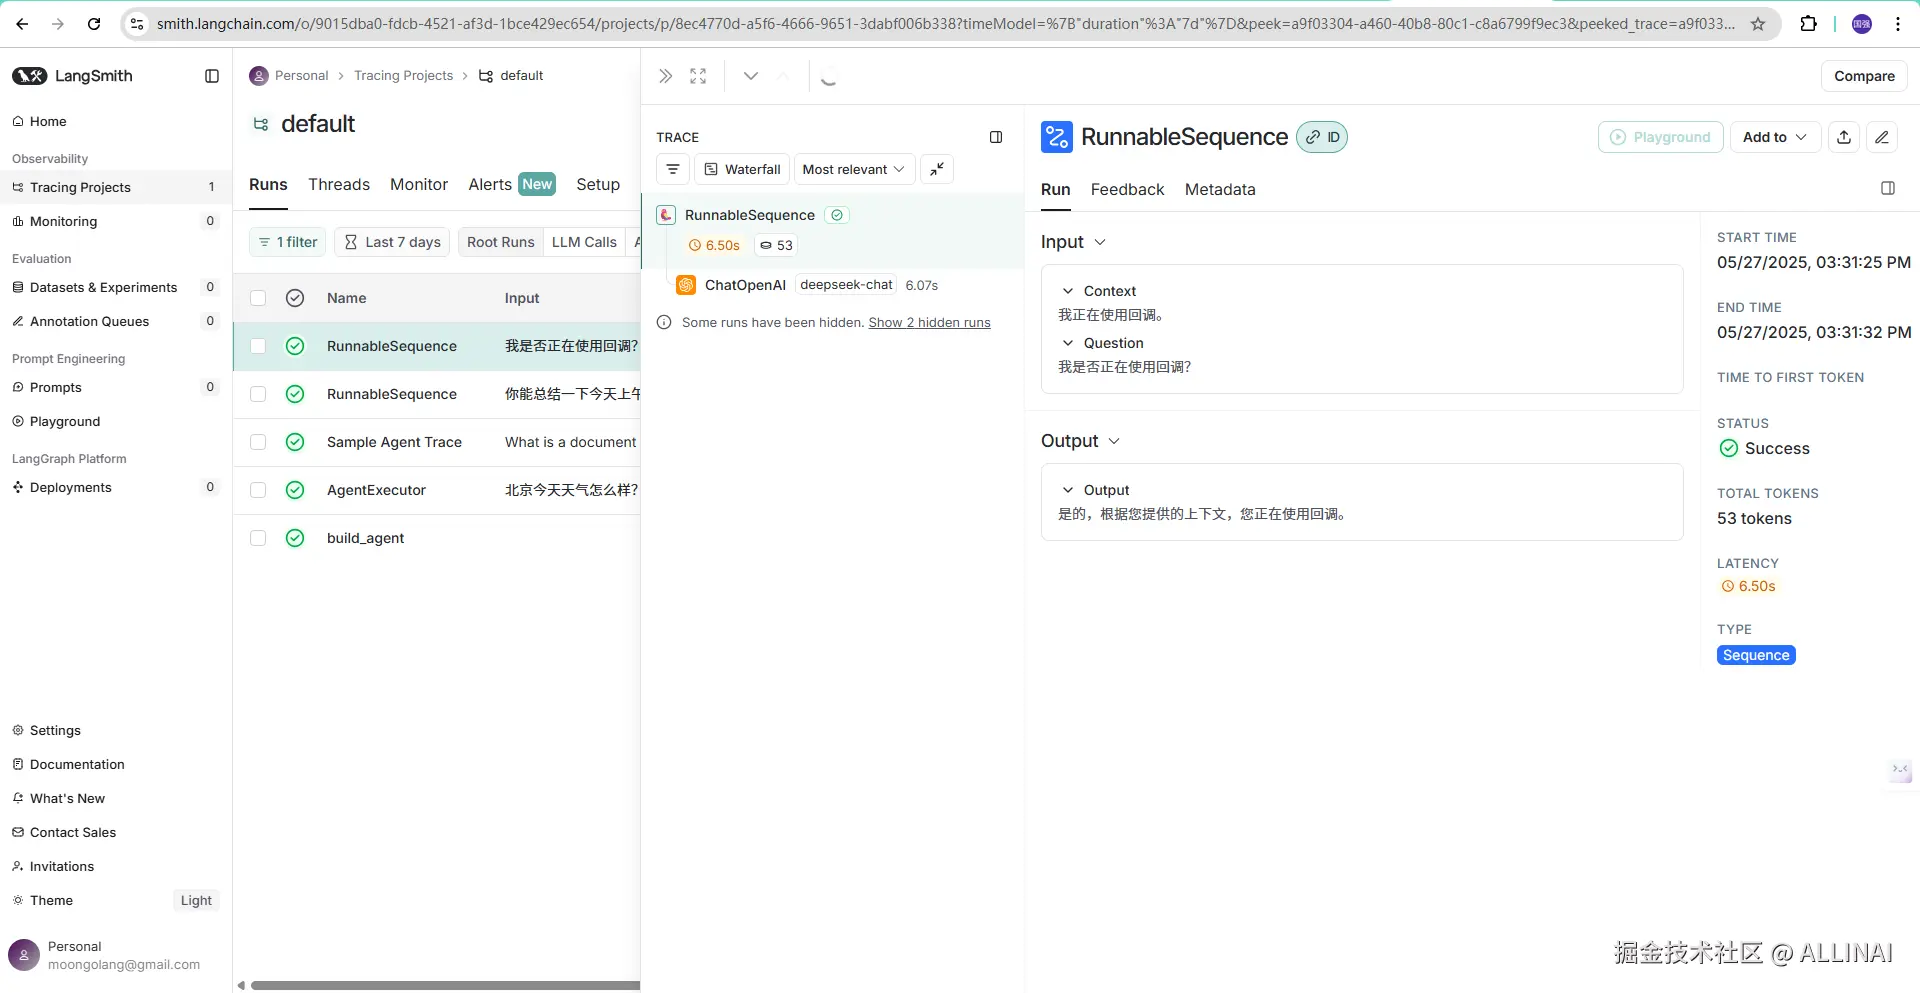Switch to the Setup tab

(598, 184)
